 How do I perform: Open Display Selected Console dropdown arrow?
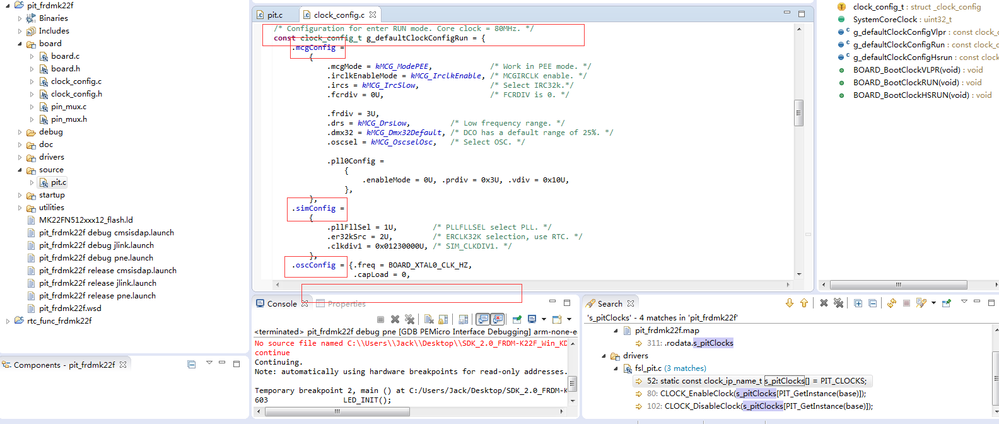point(544,319)
